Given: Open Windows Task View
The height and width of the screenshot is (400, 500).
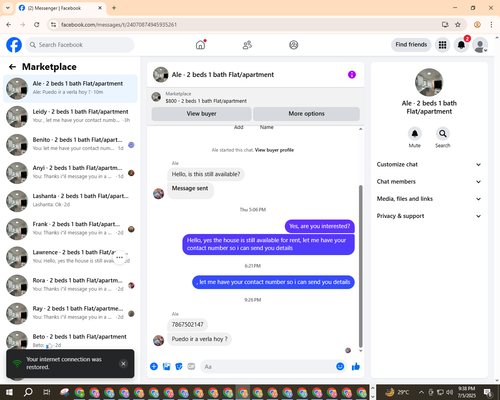Looking at the screenshot, I should [x=47, y=392].
